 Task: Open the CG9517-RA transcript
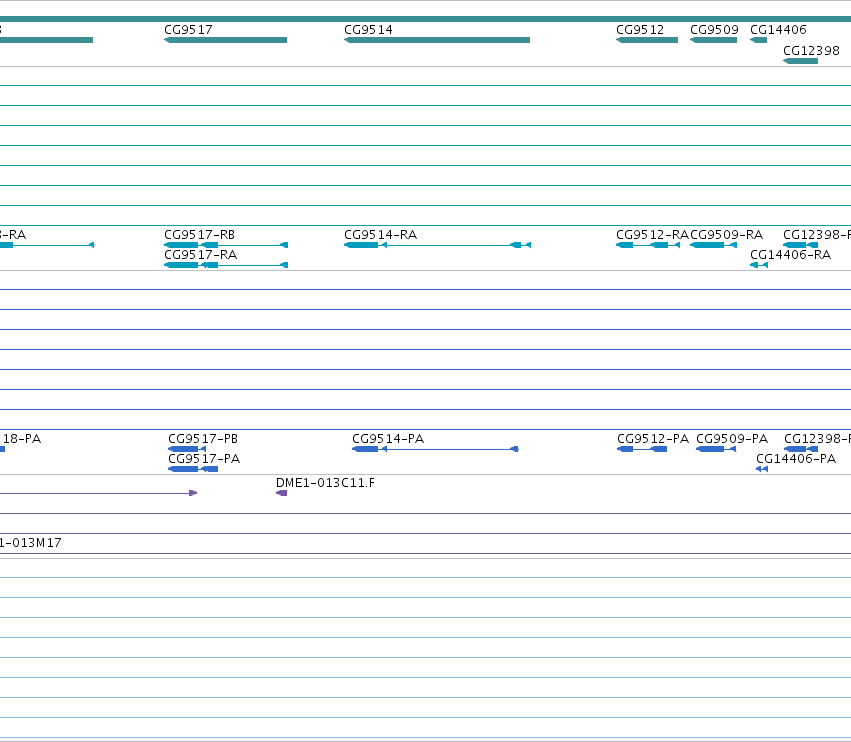click(226, 265)
